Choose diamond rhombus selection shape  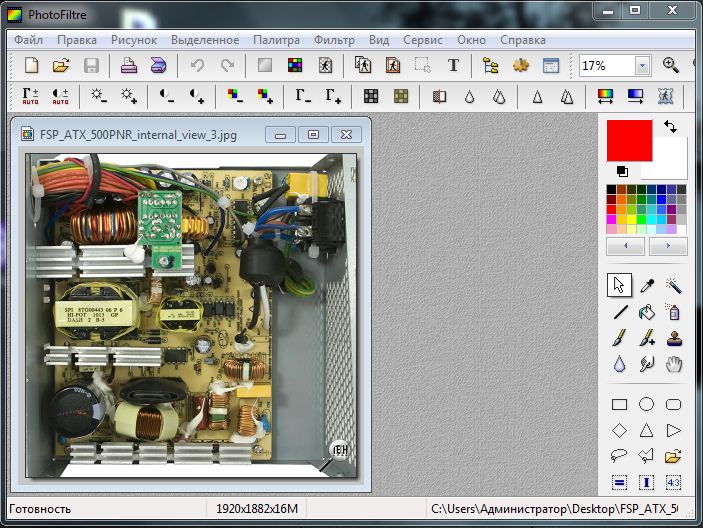coord(619,431)
